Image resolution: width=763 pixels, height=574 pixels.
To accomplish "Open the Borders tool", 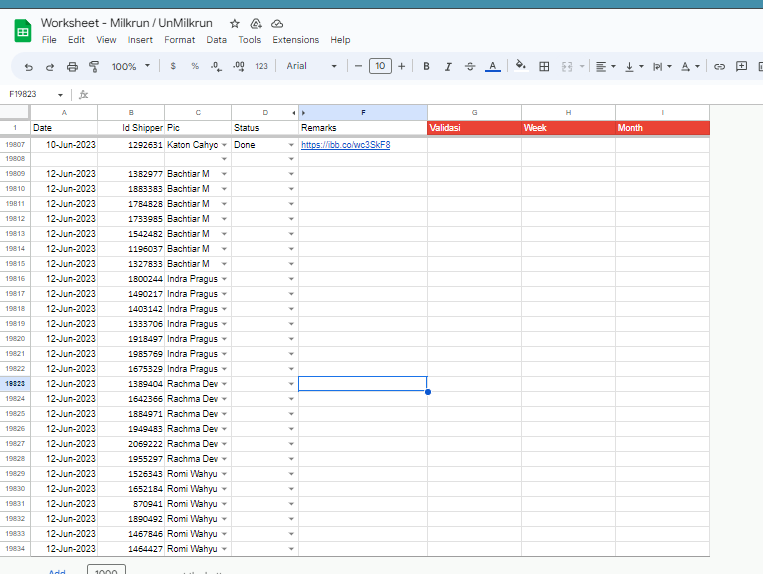I will tap(544, 67).
